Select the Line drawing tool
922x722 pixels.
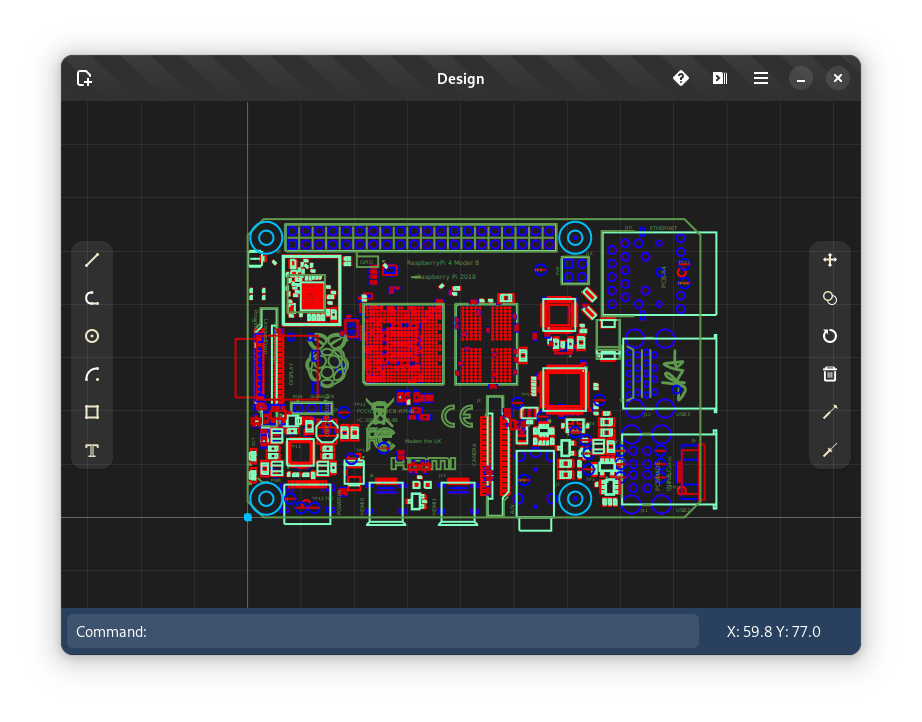92,260
